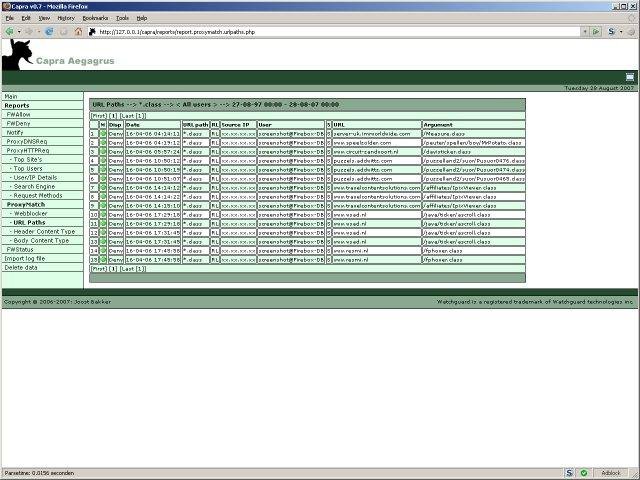Open the ProxyHTTPReq report
640x480 pixels.
(x=28, y=150)
